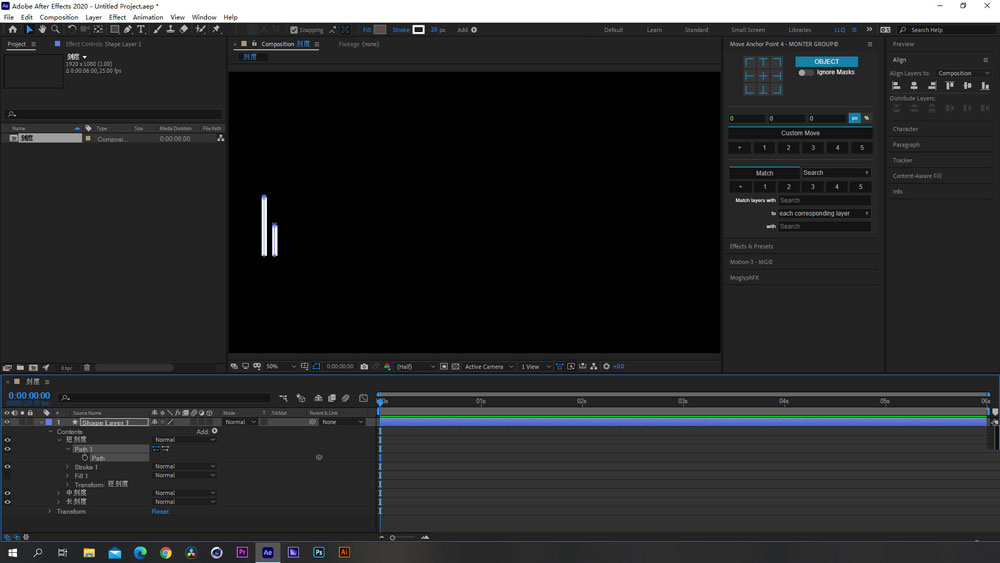
Task: Choose the Type tool
Action: pyautogui.click(x=141, y=30)
